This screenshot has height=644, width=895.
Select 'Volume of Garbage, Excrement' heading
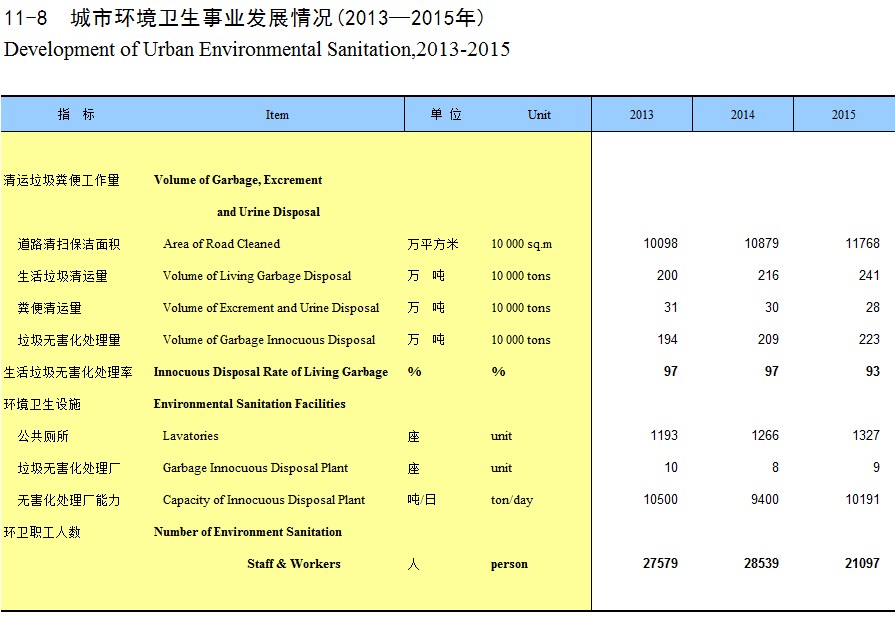click(x=238, y=180)
